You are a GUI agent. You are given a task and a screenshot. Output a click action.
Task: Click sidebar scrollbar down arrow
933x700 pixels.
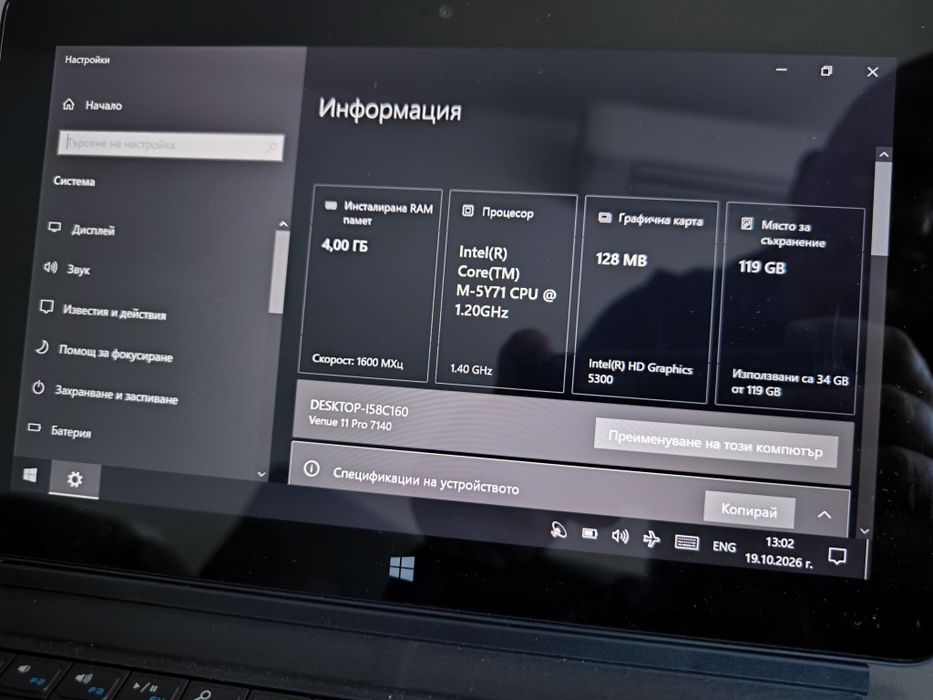[261, 474]
